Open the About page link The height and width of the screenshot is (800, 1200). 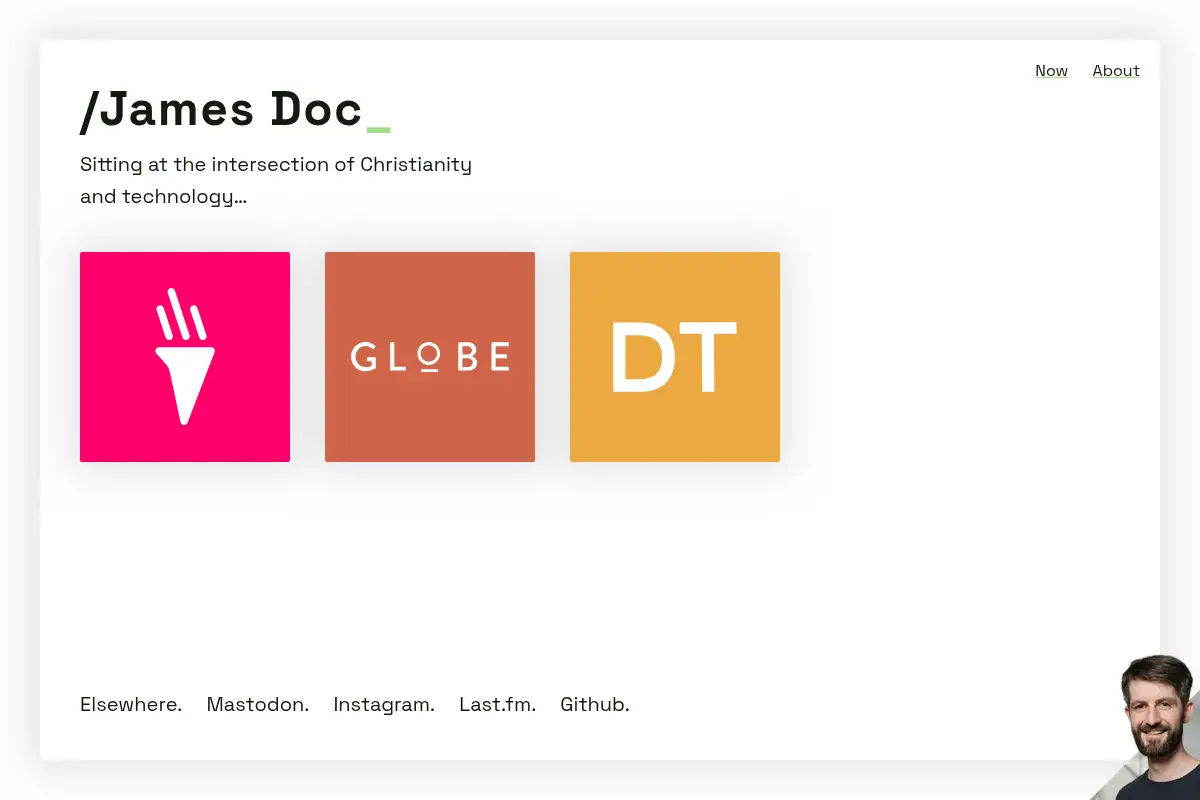pyautogui.click(x=1116, y=71)
